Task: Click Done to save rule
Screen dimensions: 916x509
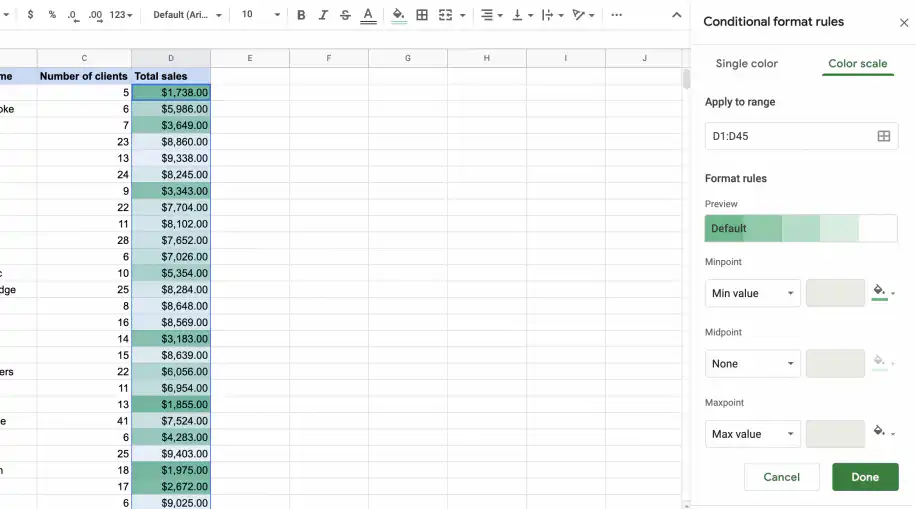Action: coord(865,477)
